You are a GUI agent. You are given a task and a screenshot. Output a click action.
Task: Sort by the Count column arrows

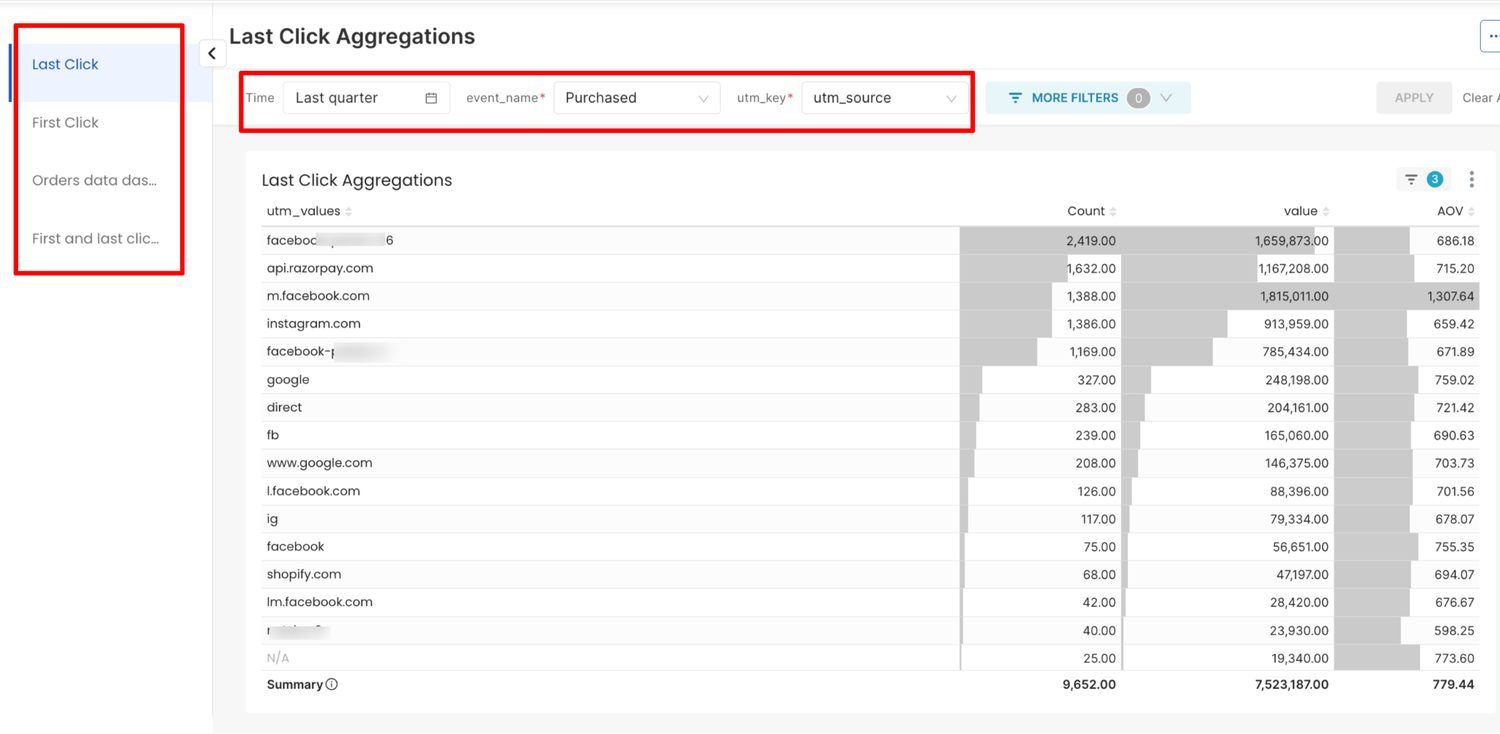pyautogui.click(x=1113, y=212)
